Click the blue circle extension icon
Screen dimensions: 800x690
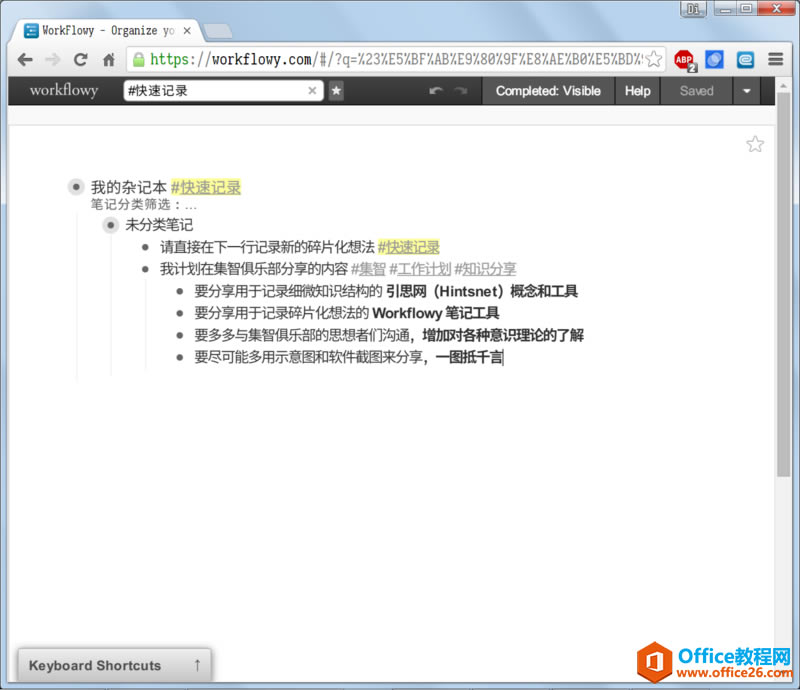pos(714,60)
